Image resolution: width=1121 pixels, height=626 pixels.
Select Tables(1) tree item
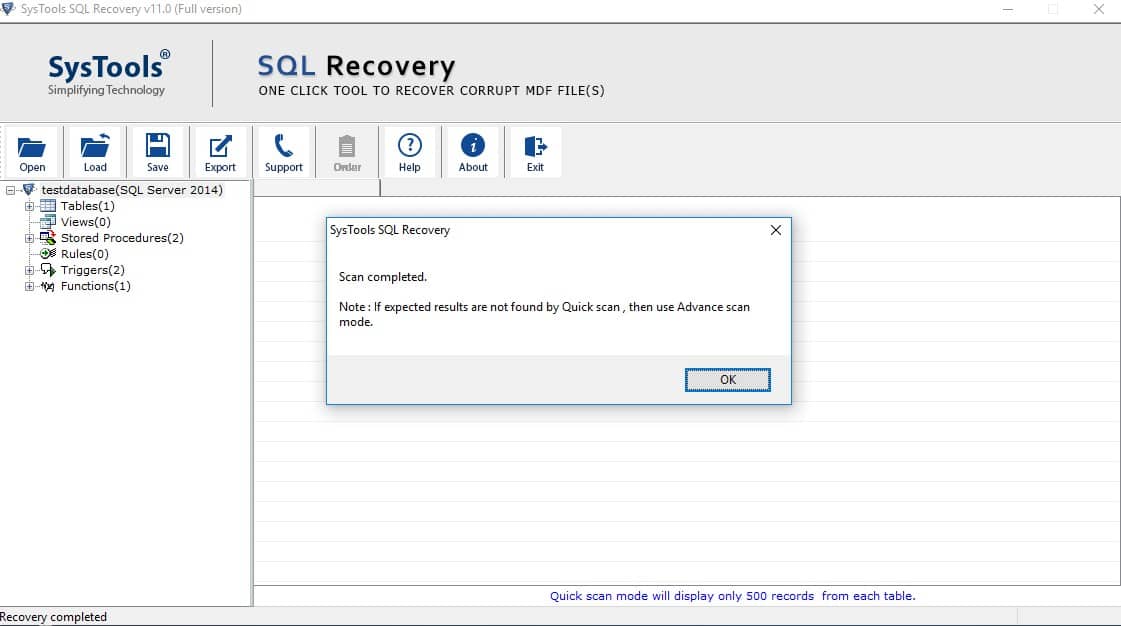coord(87,206)
